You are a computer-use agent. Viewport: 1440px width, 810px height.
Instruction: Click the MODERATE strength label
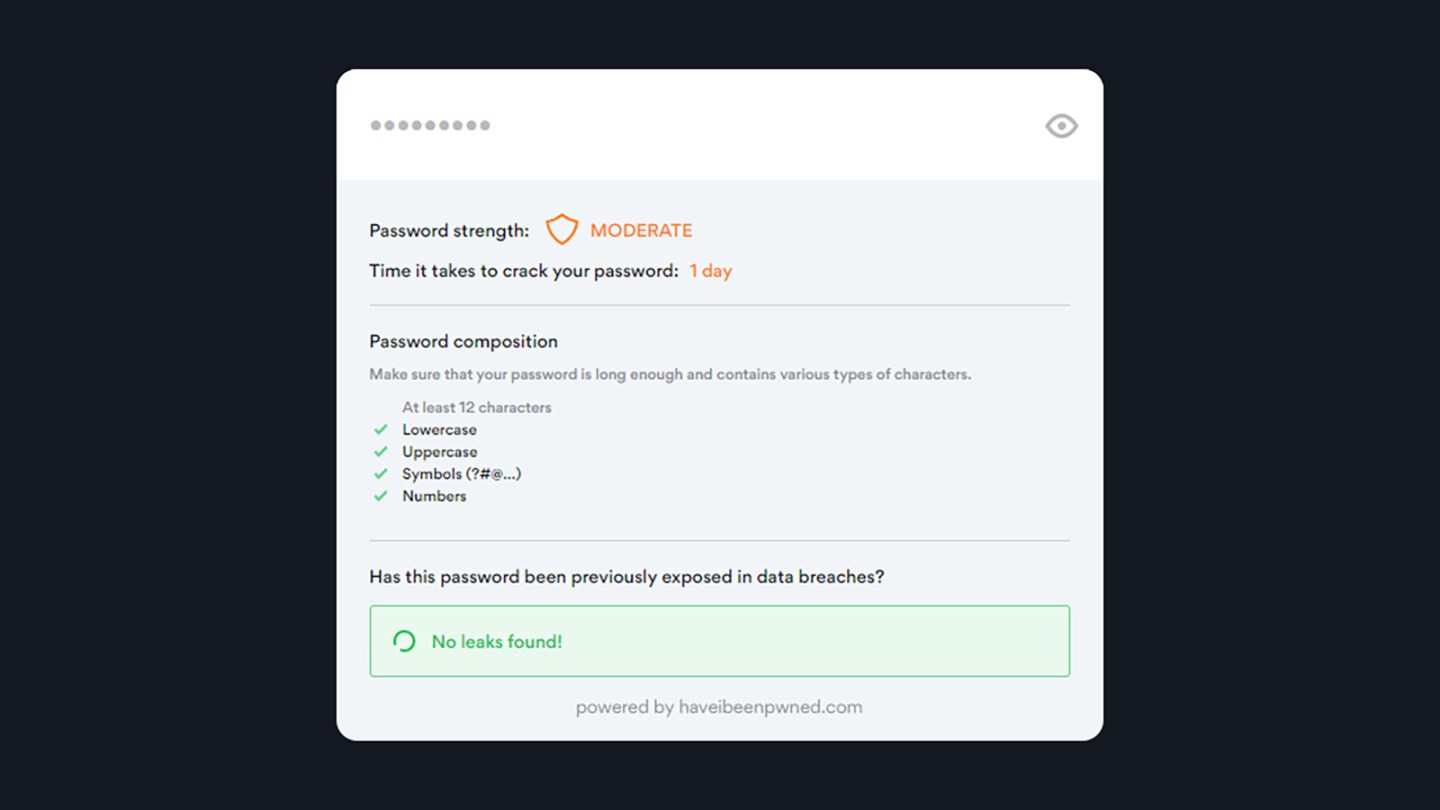point(641,229)
